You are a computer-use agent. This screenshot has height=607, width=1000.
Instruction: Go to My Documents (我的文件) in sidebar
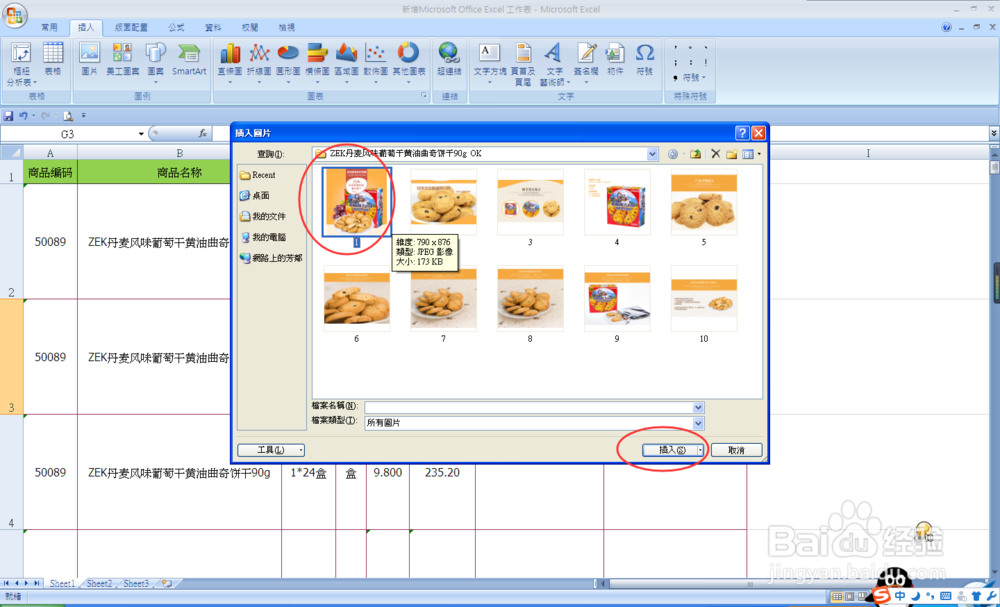pos(262,217)
